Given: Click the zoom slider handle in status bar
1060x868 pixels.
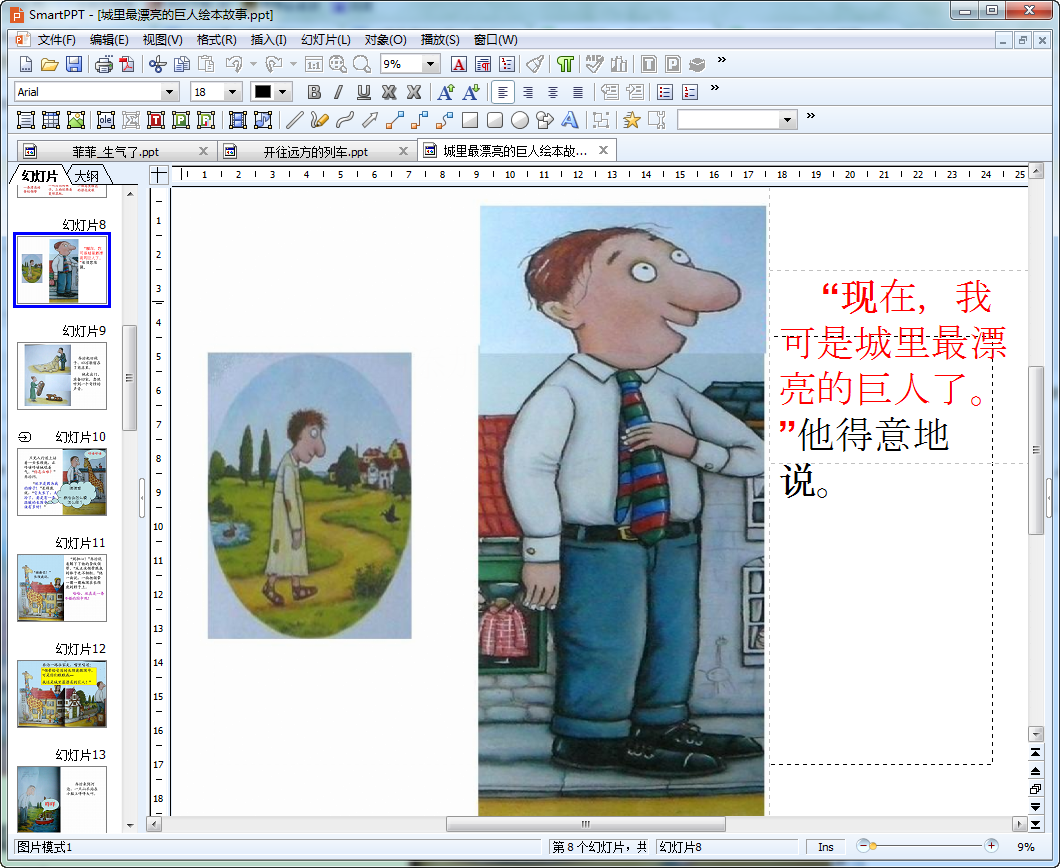Looking at the screenshot, I should click(873, 846).
